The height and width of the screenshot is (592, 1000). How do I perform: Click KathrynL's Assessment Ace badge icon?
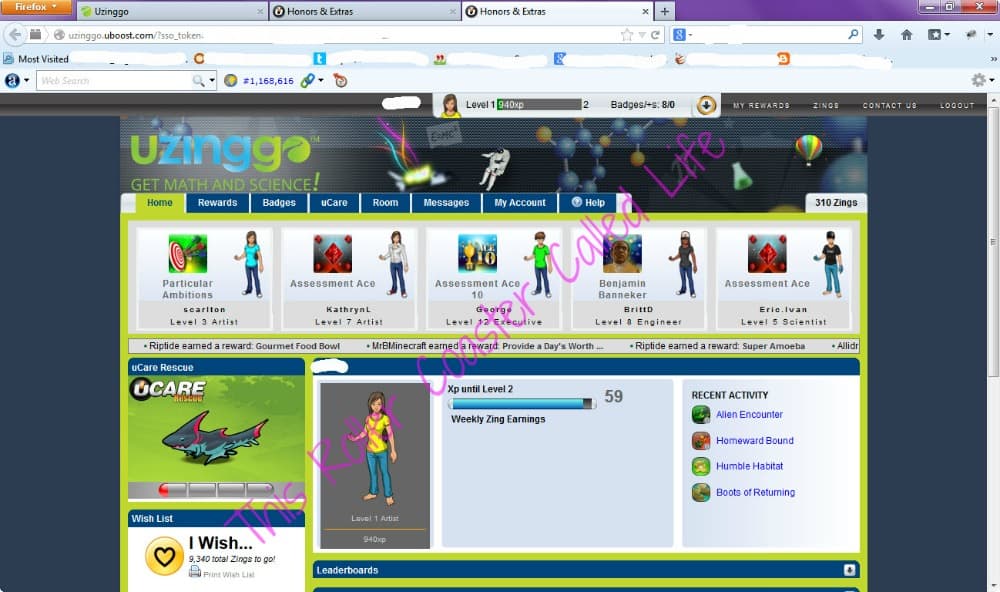click(332, 253)
